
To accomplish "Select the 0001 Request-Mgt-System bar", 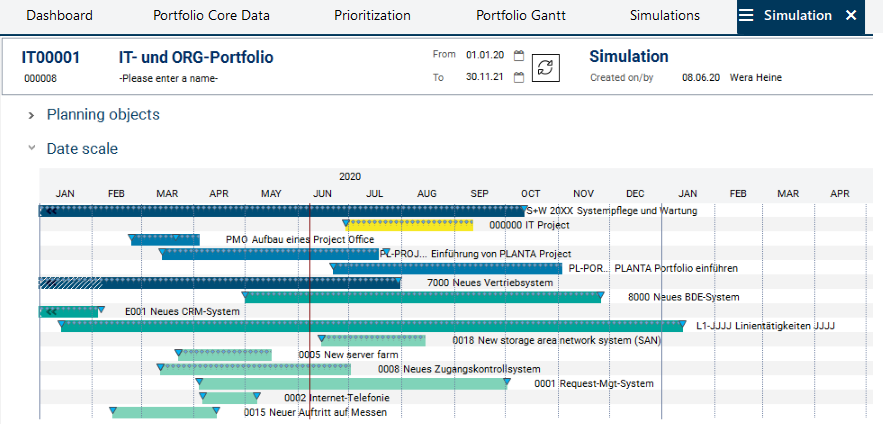I will [x=355, y=384].
